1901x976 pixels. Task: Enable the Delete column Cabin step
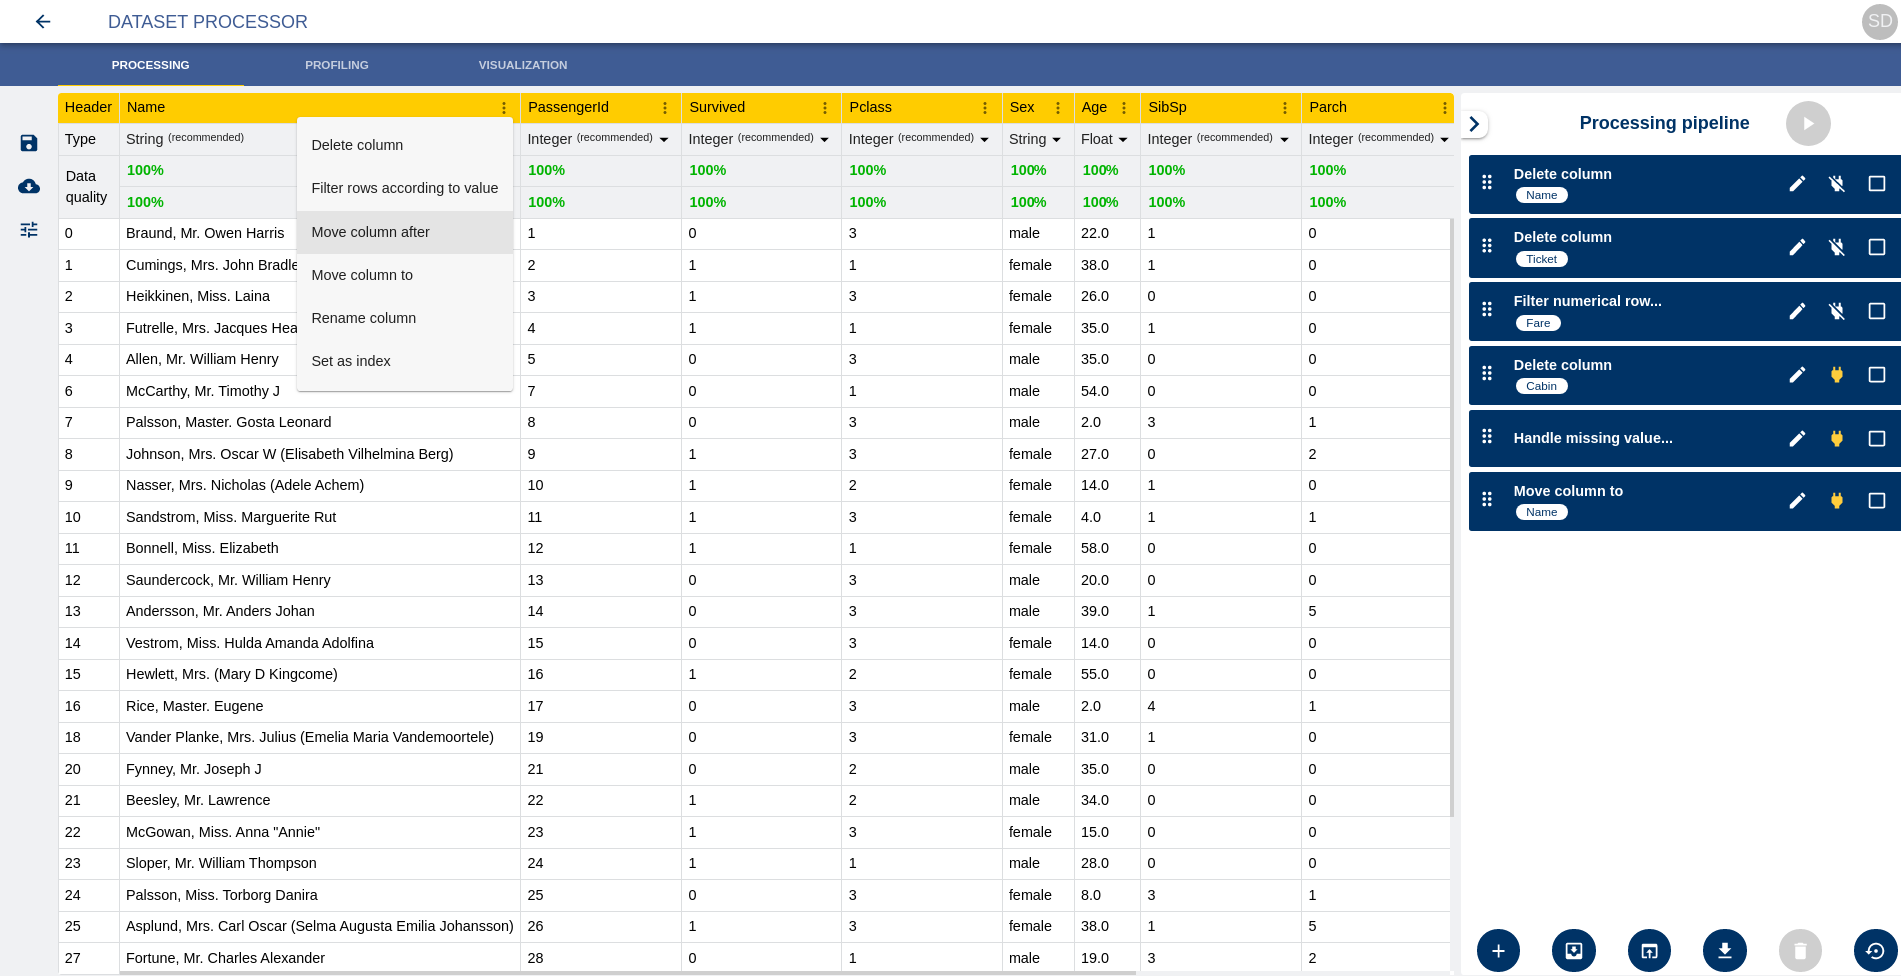coord(1837,374)
